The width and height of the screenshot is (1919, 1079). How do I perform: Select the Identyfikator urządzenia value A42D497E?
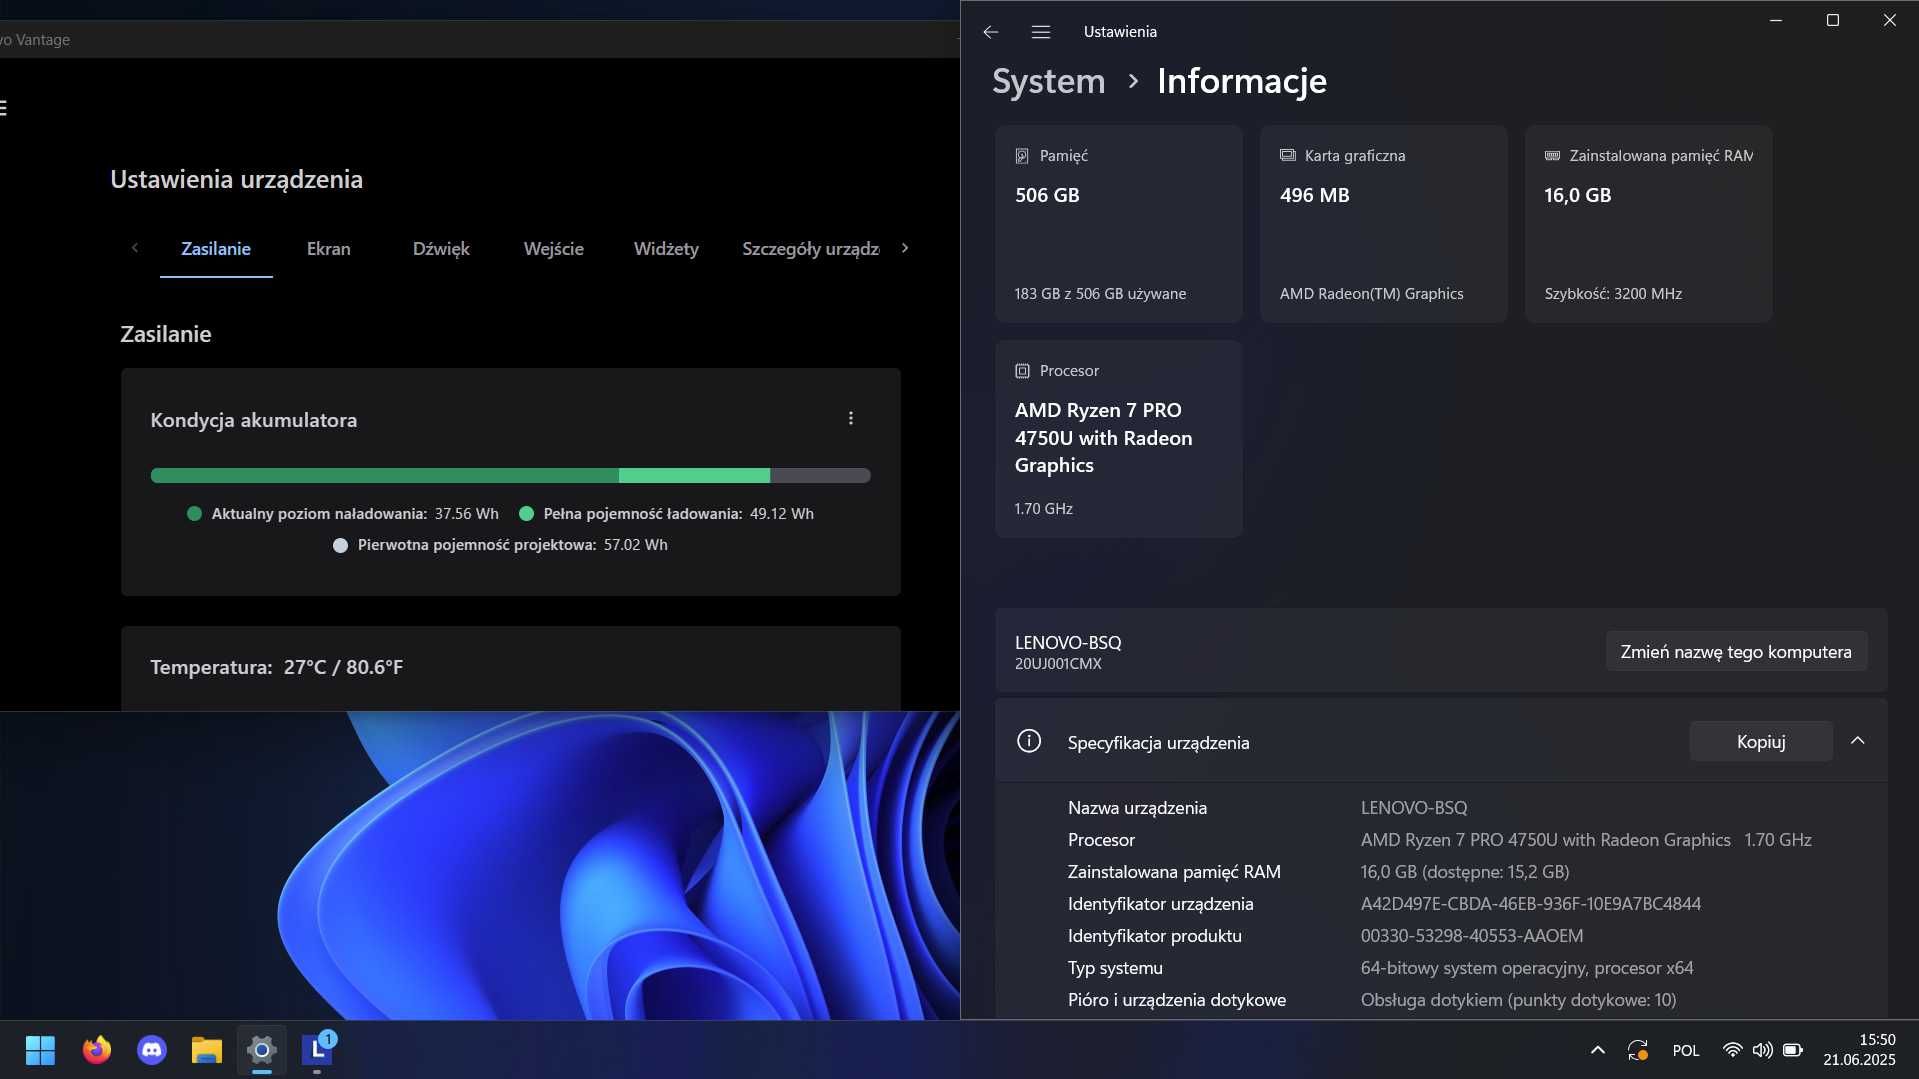click(1530, 904)
